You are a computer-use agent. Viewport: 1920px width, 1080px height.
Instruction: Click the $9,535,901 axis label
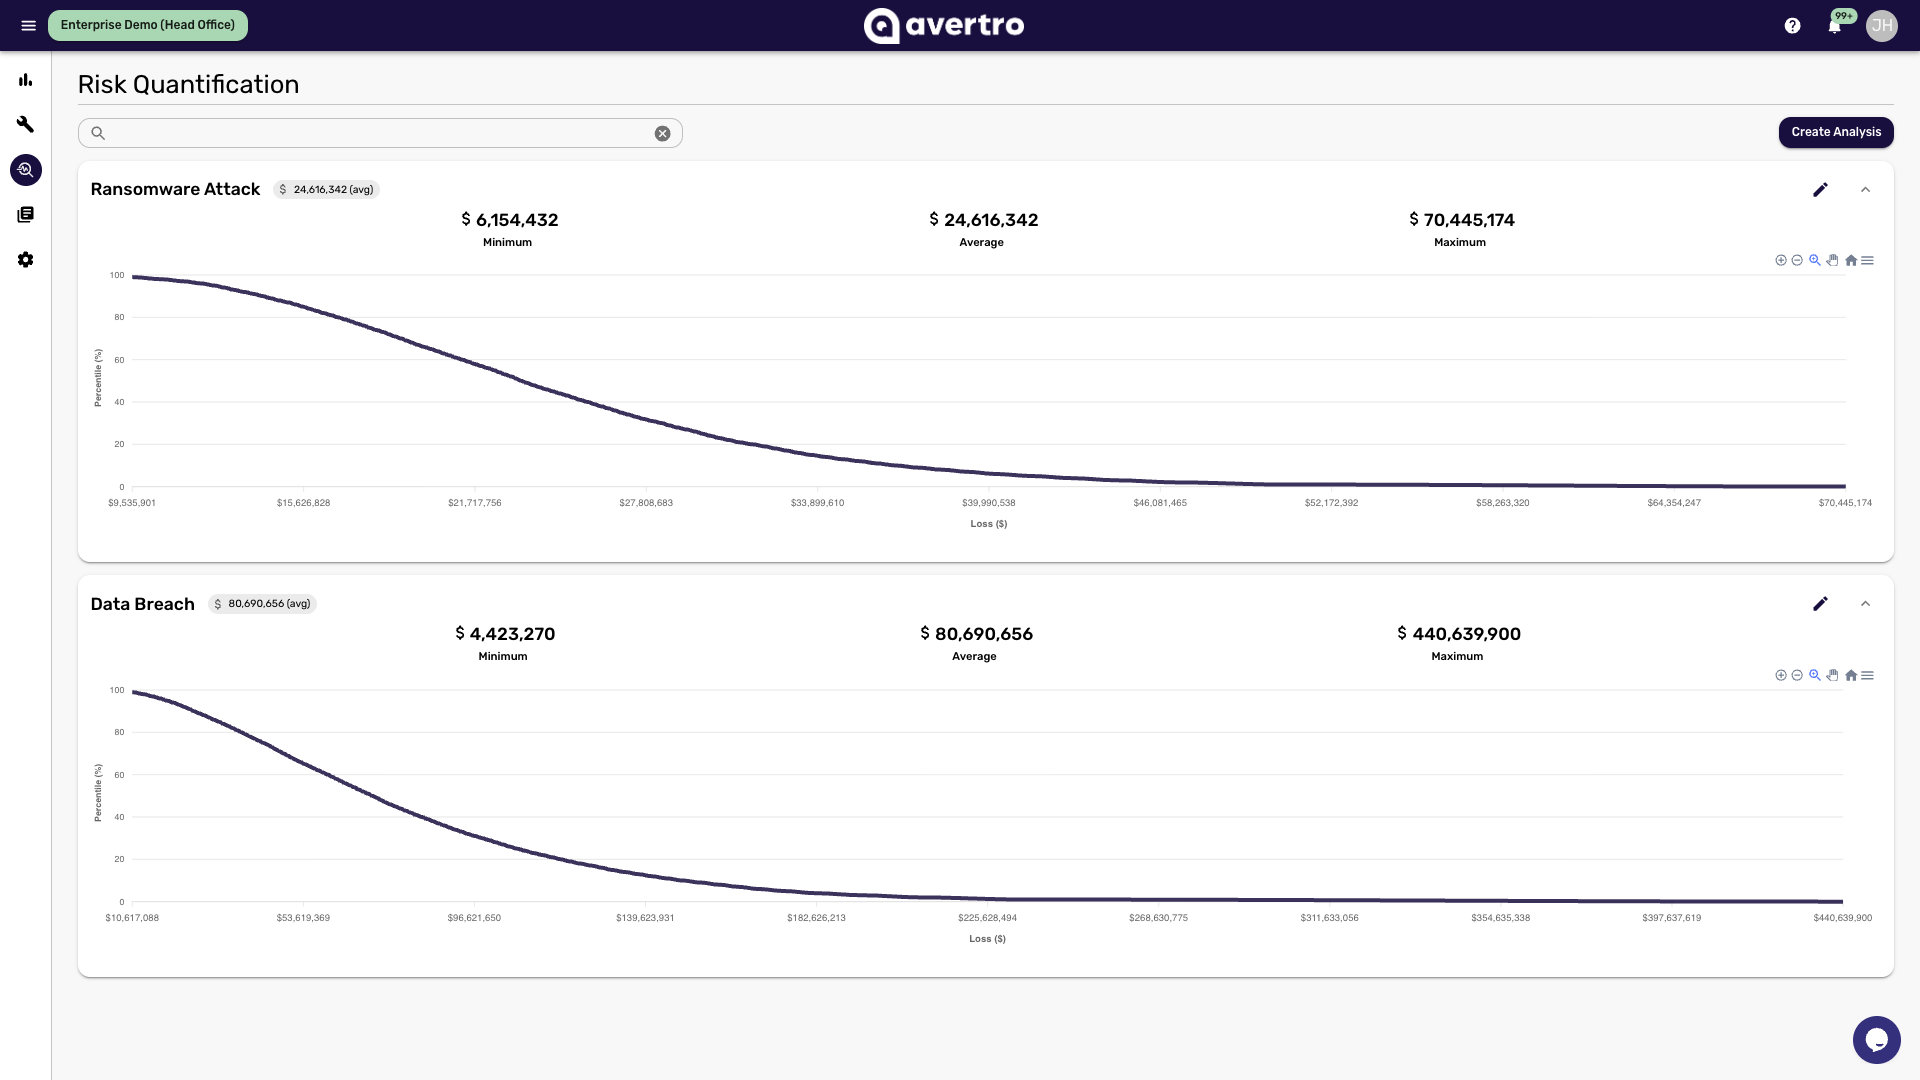click(x=132, y=503)
